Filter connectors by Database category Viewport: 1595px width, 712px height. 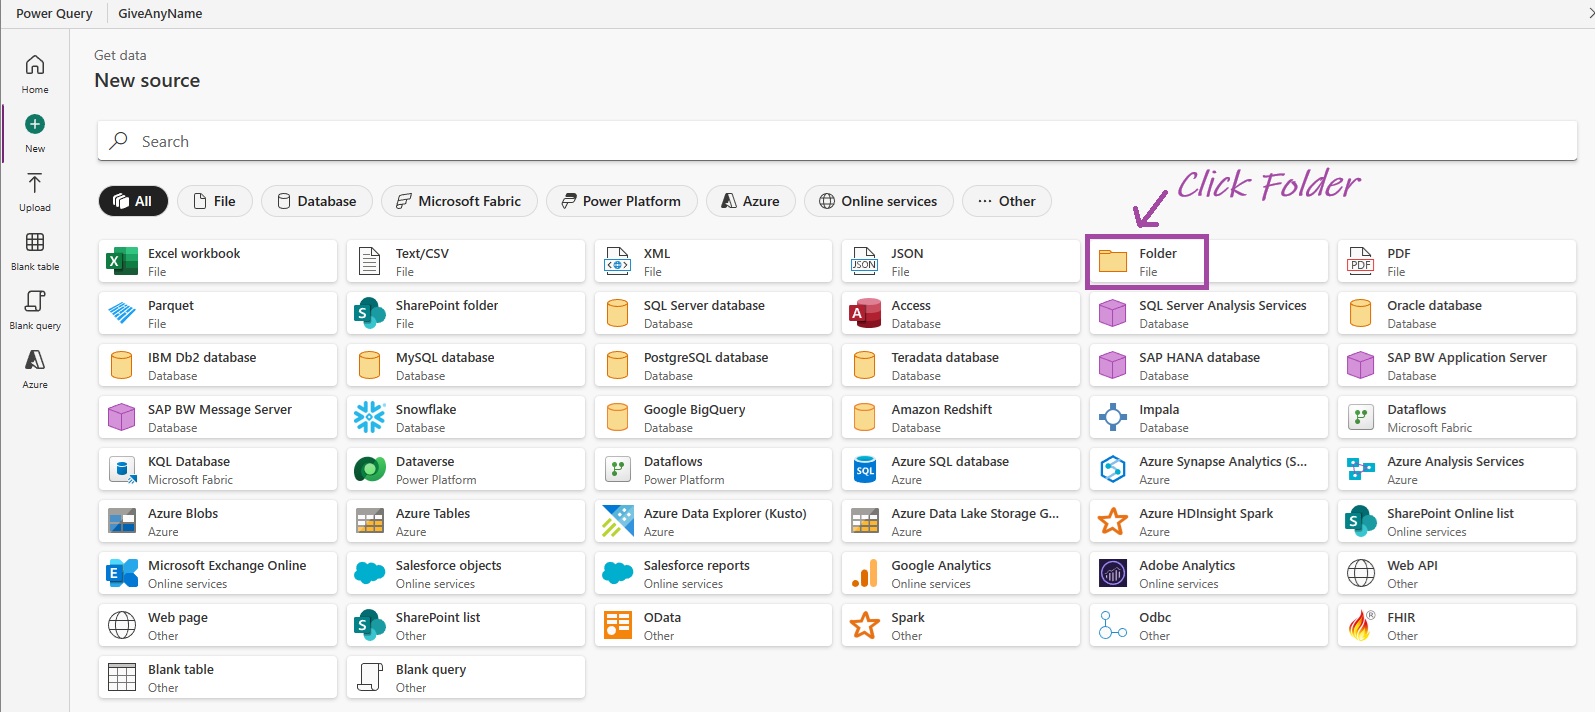(317, 201)
